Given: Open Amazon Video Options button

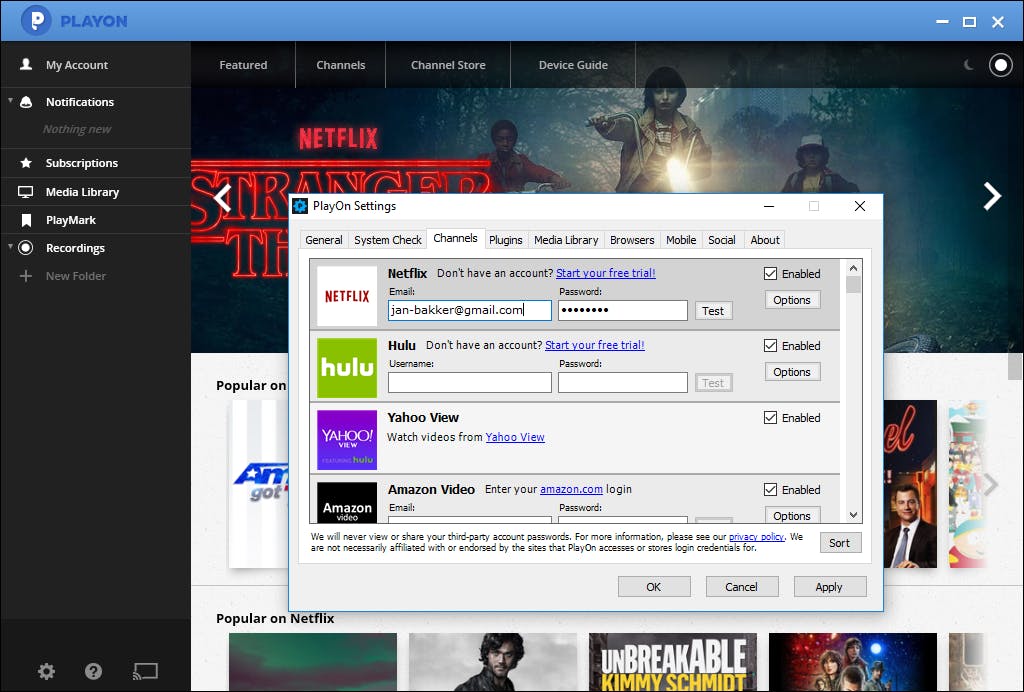Looking at the screenshot, I should 792,514.
